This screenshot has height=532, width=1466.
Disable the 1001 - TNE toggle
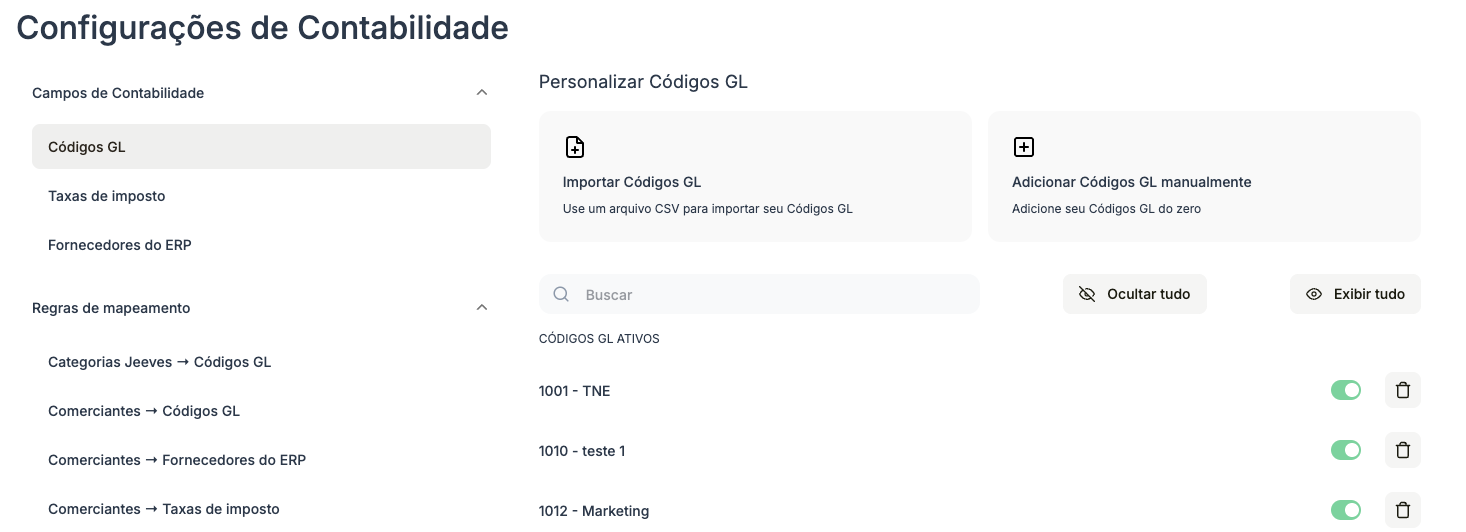[1346, 390]
